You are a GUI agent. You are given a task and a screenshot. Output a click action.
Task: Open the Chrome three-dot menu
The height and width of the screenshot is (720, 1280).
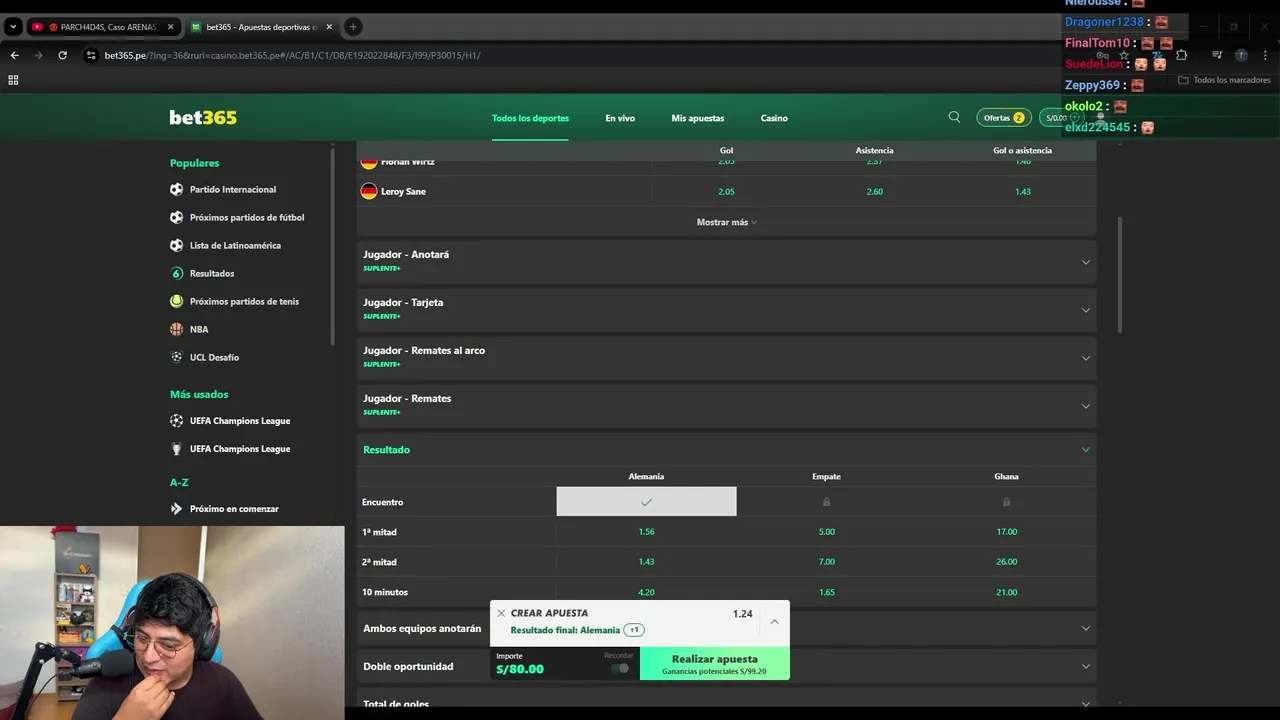click(x=1266, y=55)
